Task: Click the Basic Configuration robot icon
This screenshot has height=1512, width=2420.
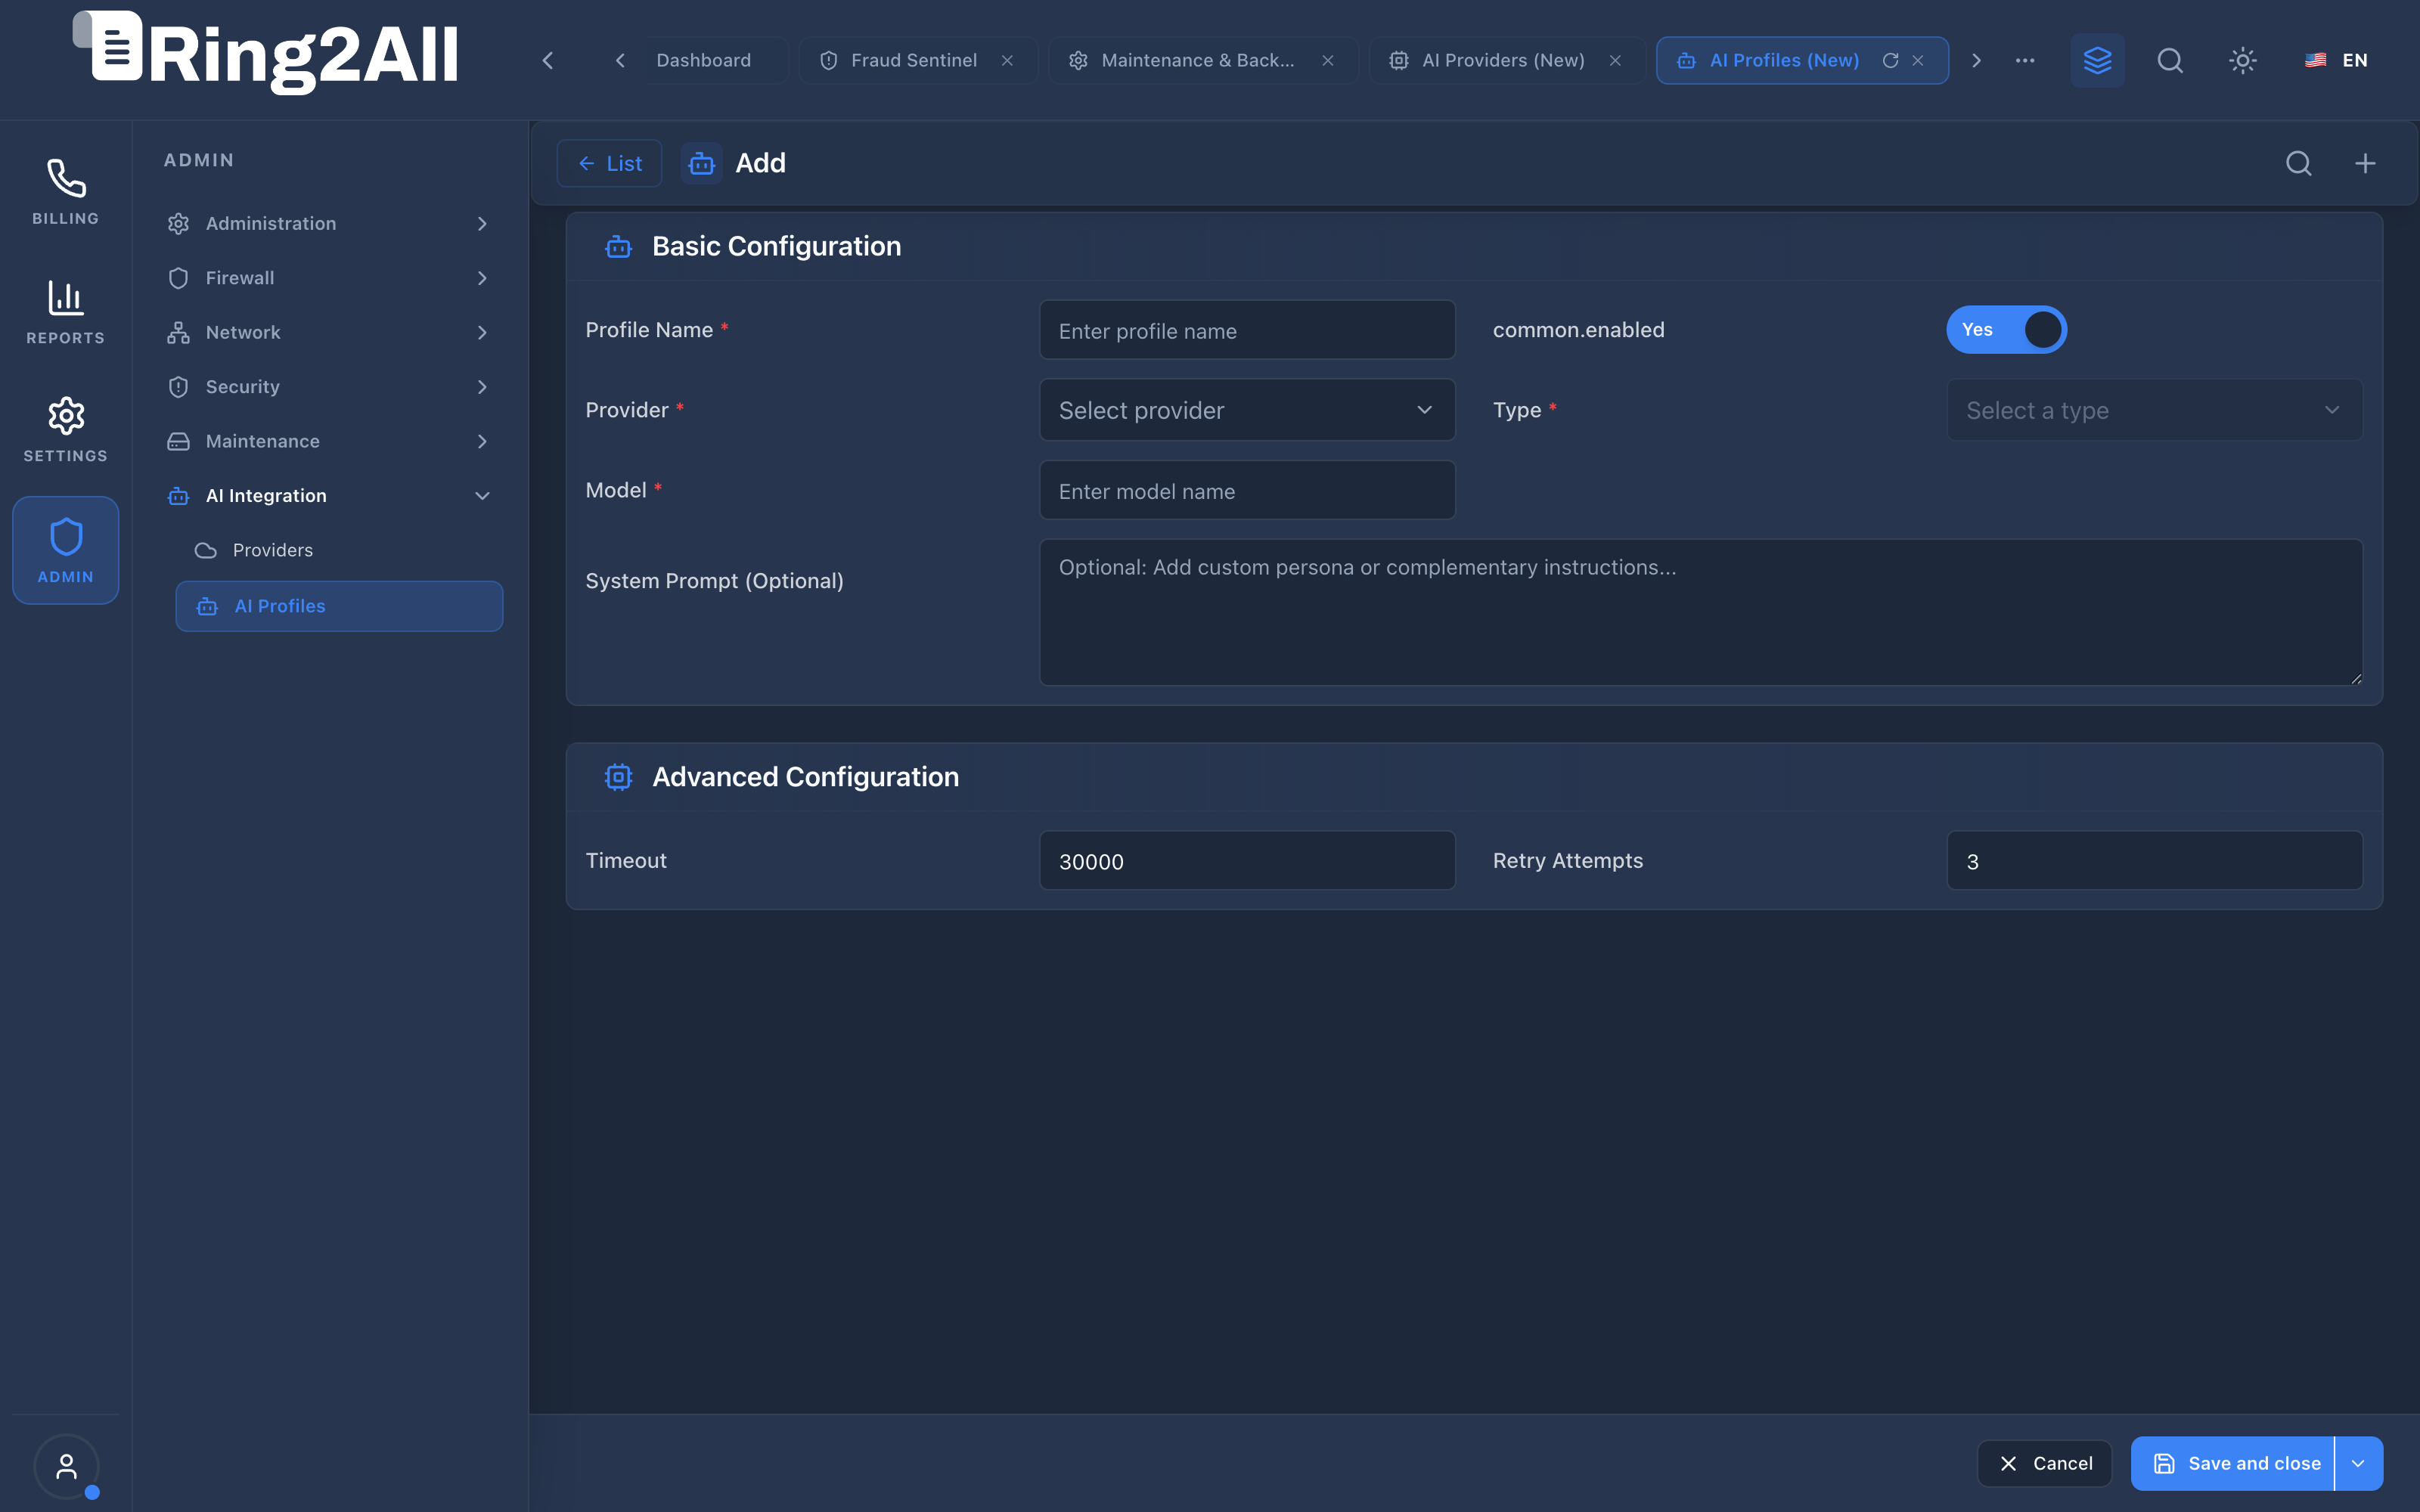Action: point(618,246)
